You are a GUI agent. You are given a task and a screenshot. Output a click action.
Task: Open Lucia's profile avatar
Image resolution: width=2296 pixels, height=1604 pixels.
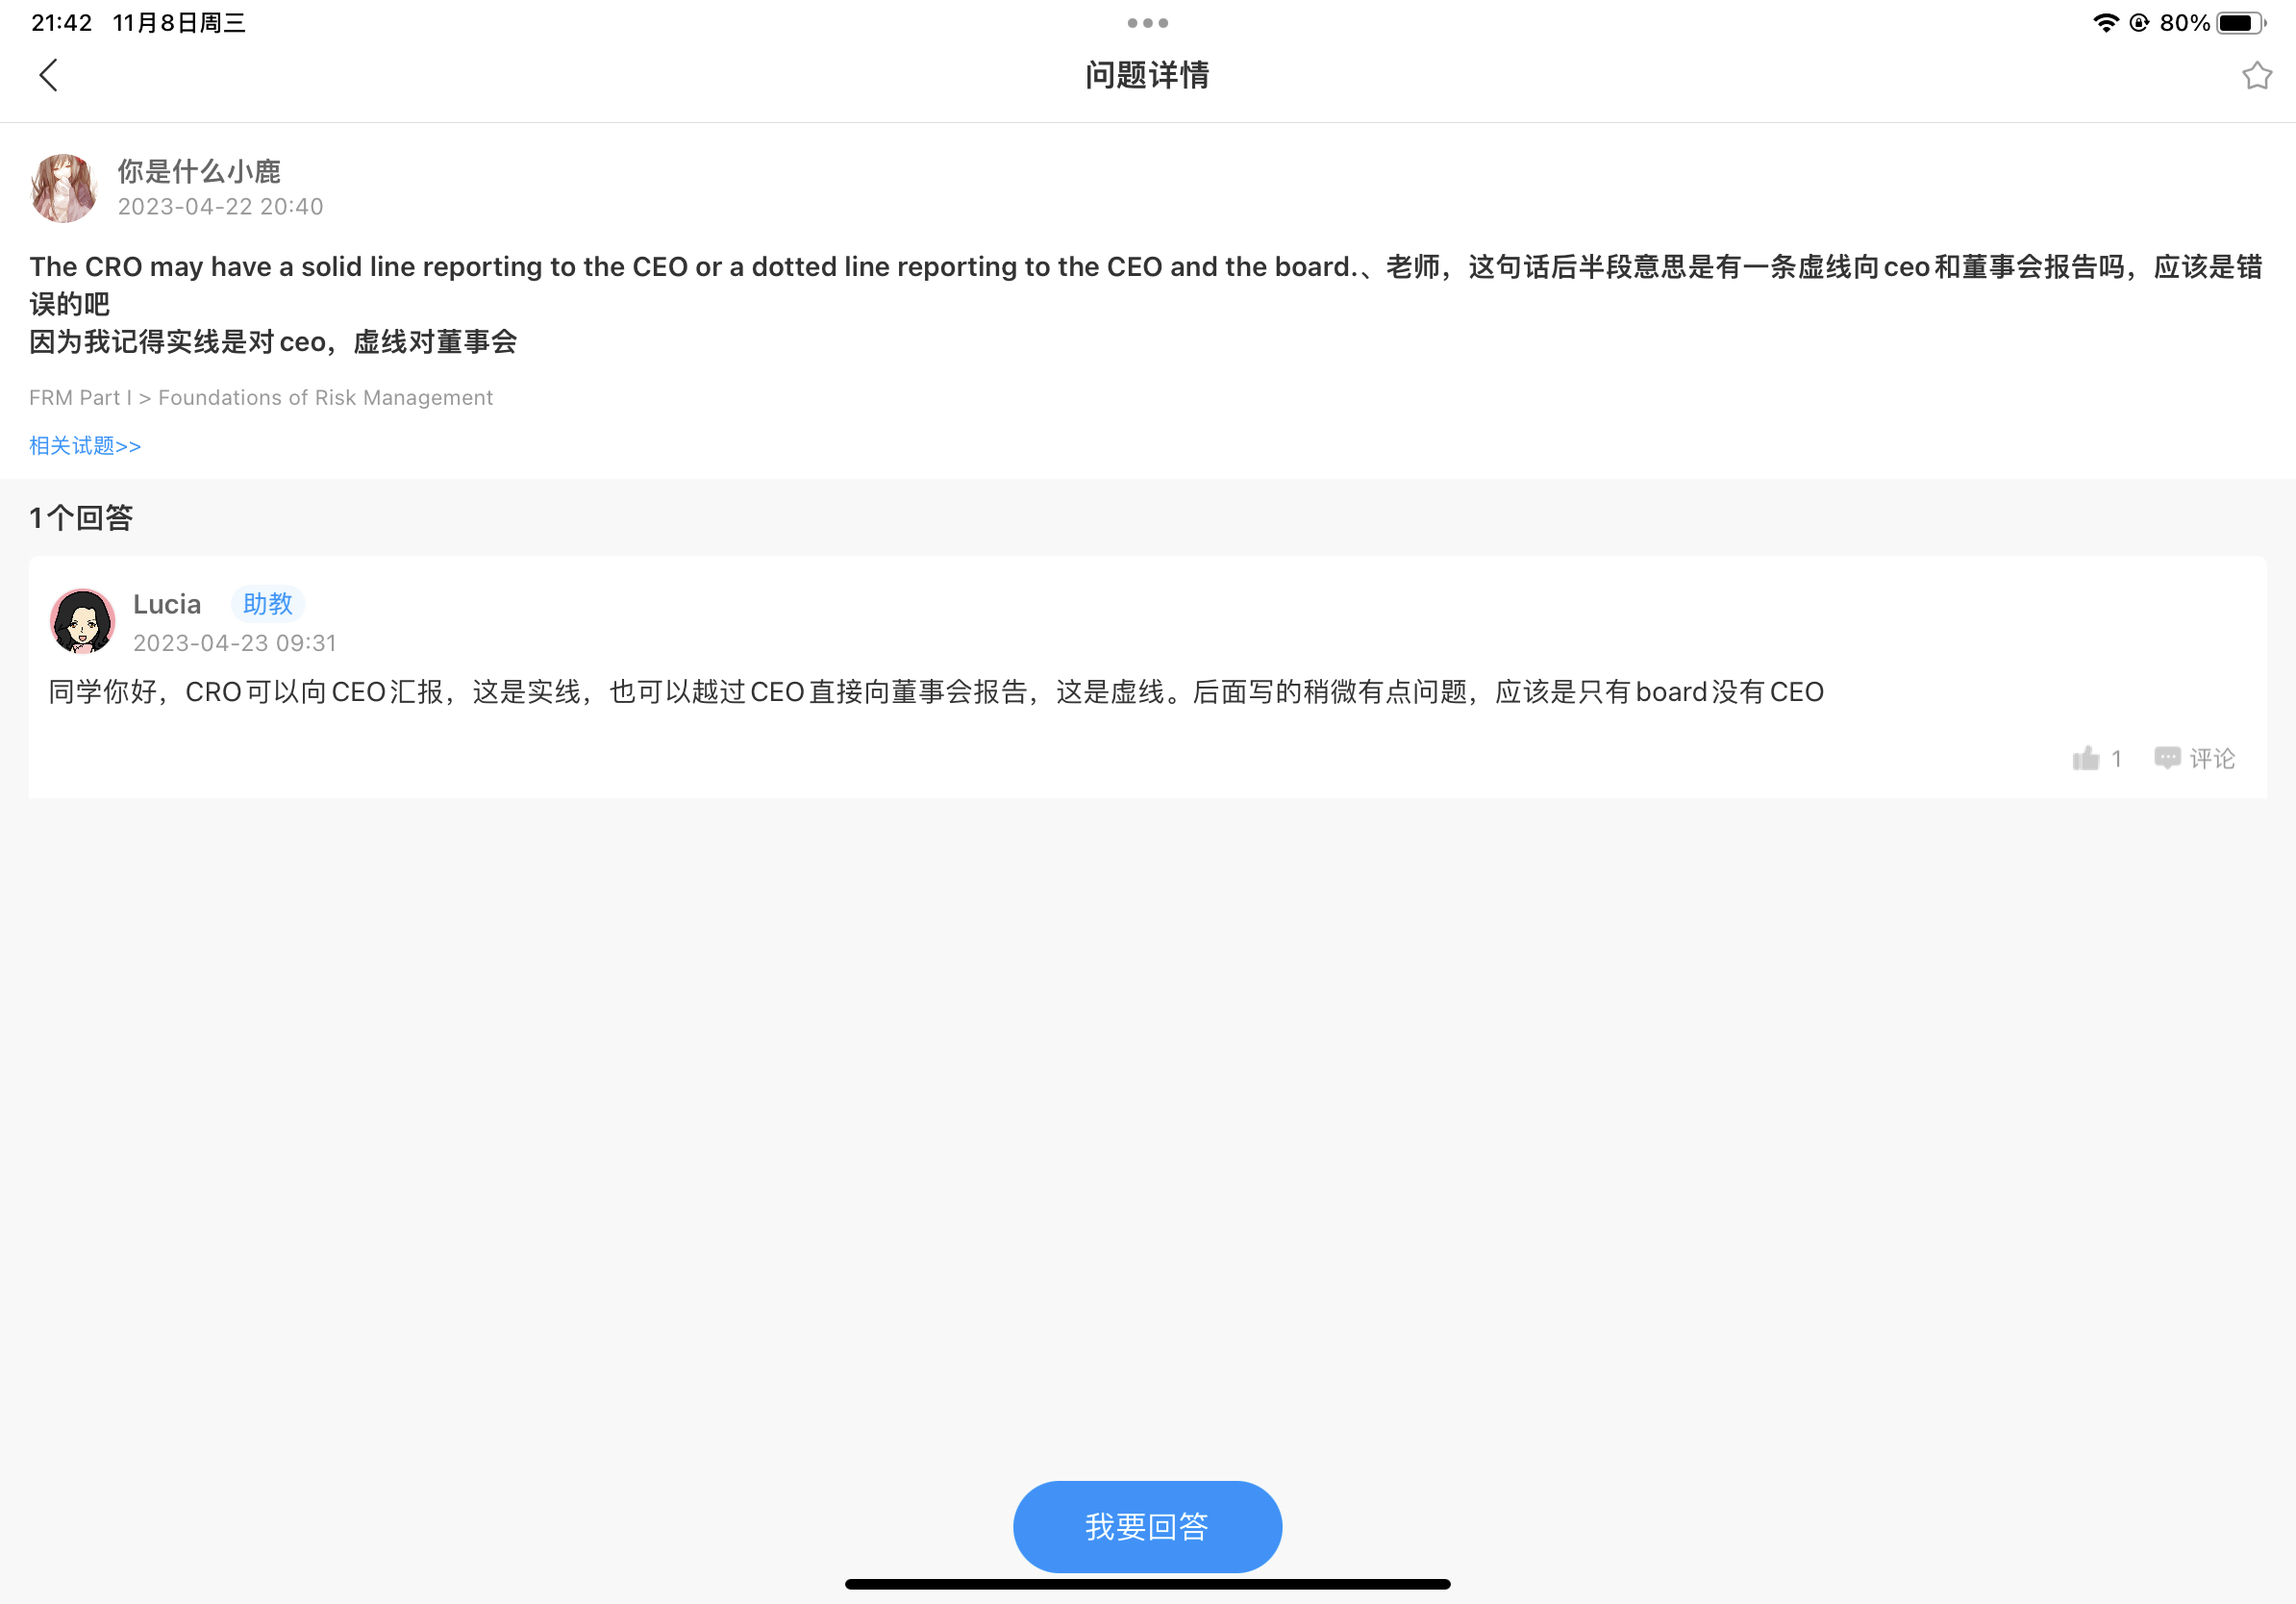click(x=82, y=621)
